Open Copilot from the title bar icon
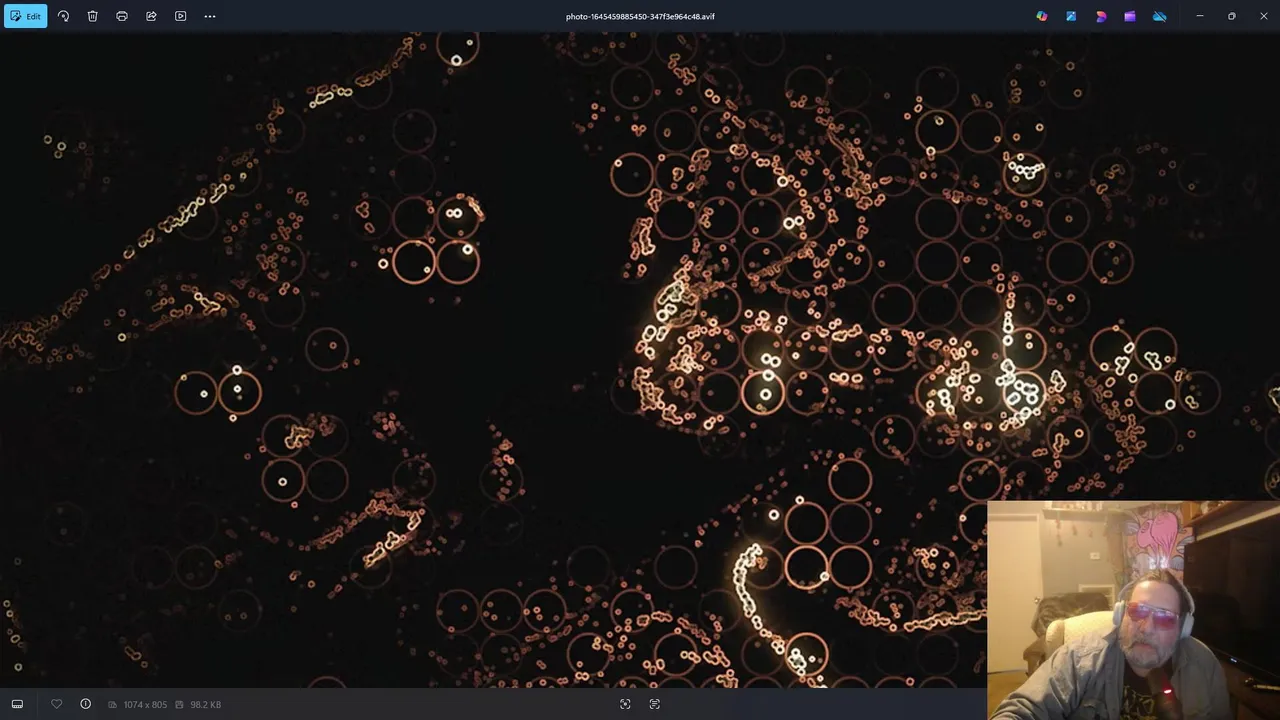The width and height of the screenshot is (1280, 720). (x=1042, y=16)
